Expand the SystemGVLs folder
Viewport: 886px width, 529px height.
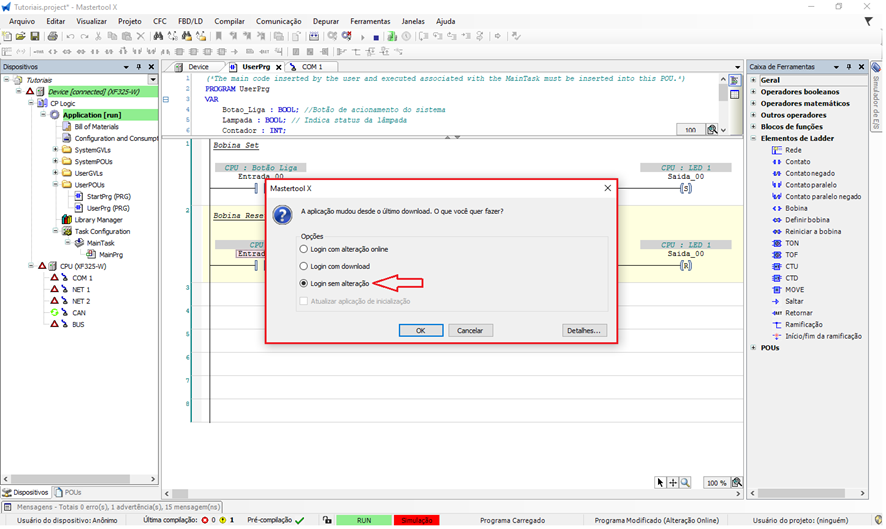55,150
